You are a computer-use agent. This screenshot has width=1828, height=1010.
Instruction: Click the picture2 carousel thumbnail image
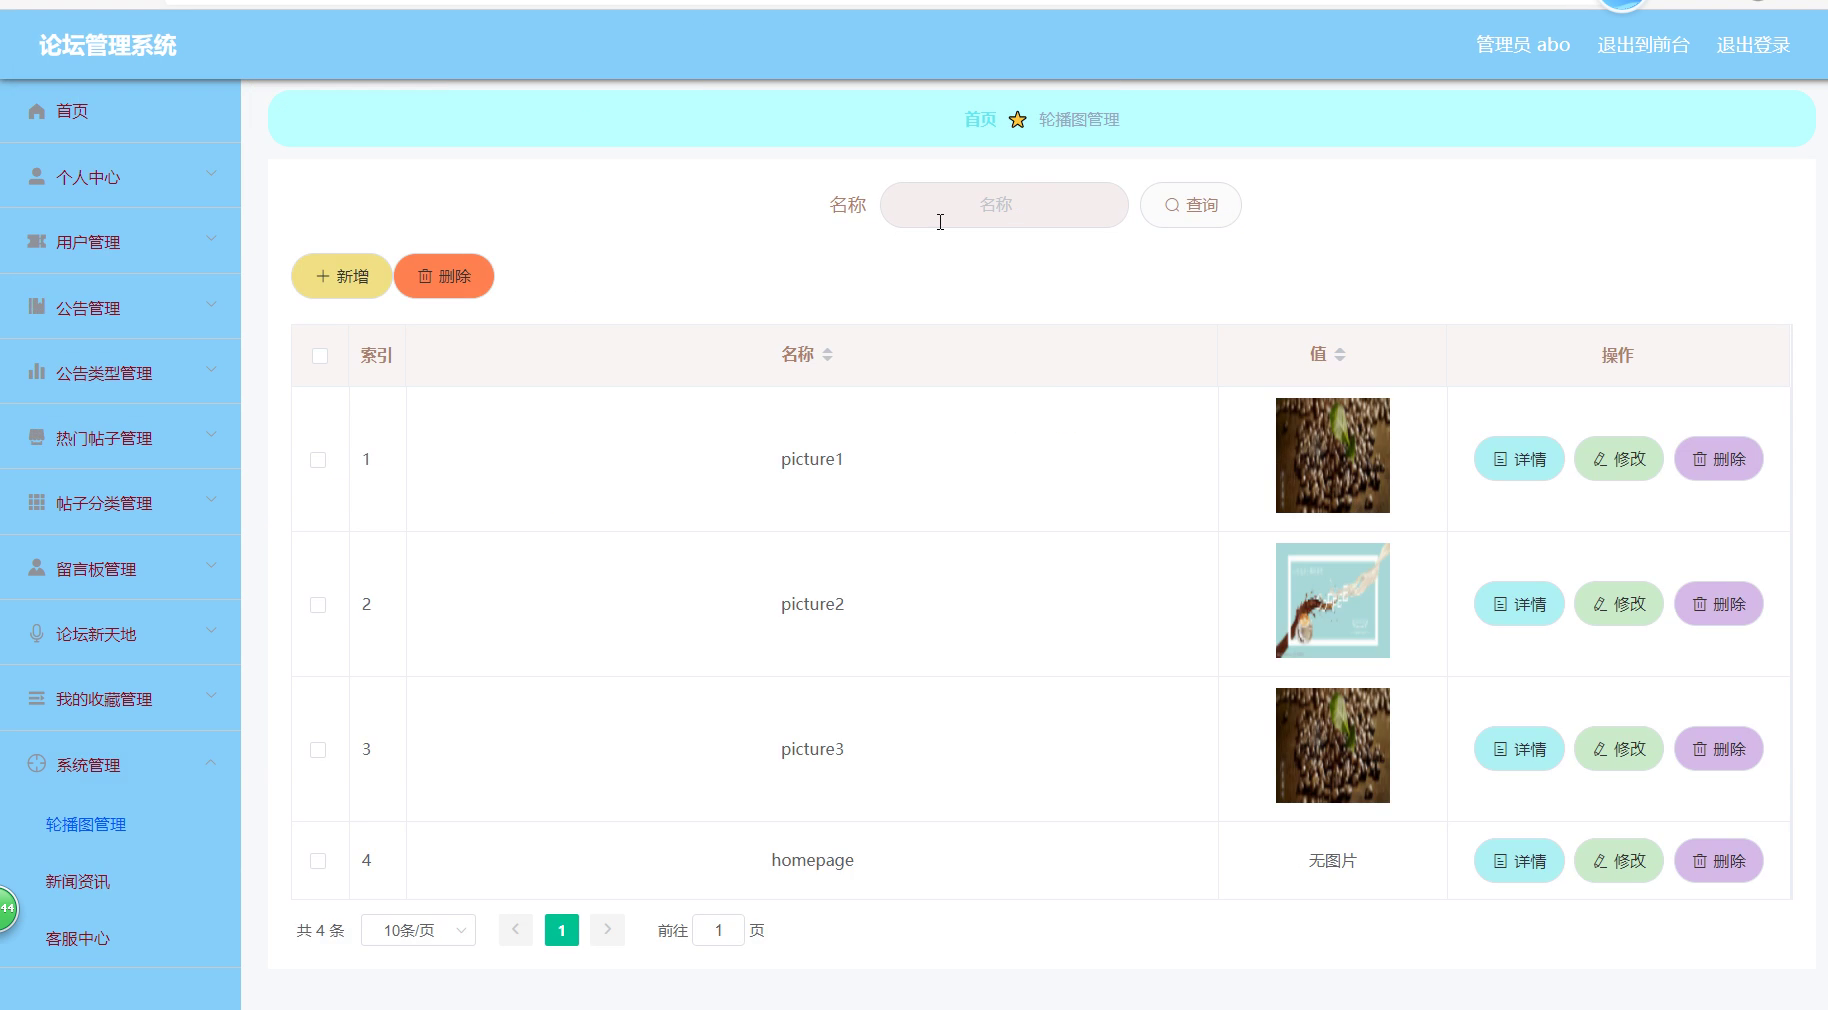[x=1333, y=600]
